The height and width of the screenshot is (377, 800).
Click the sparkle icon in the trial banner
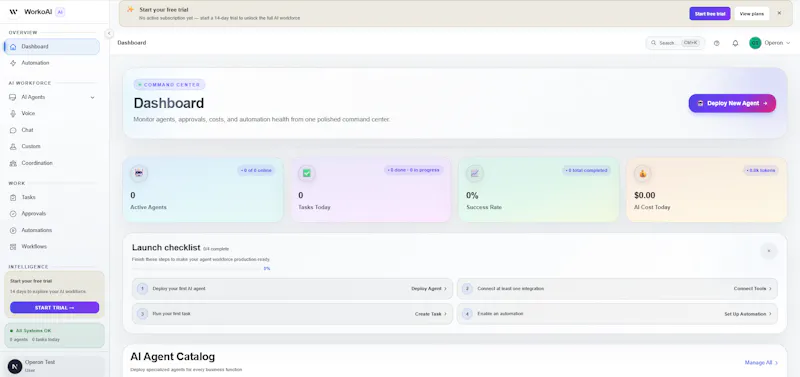click(131, 10)
